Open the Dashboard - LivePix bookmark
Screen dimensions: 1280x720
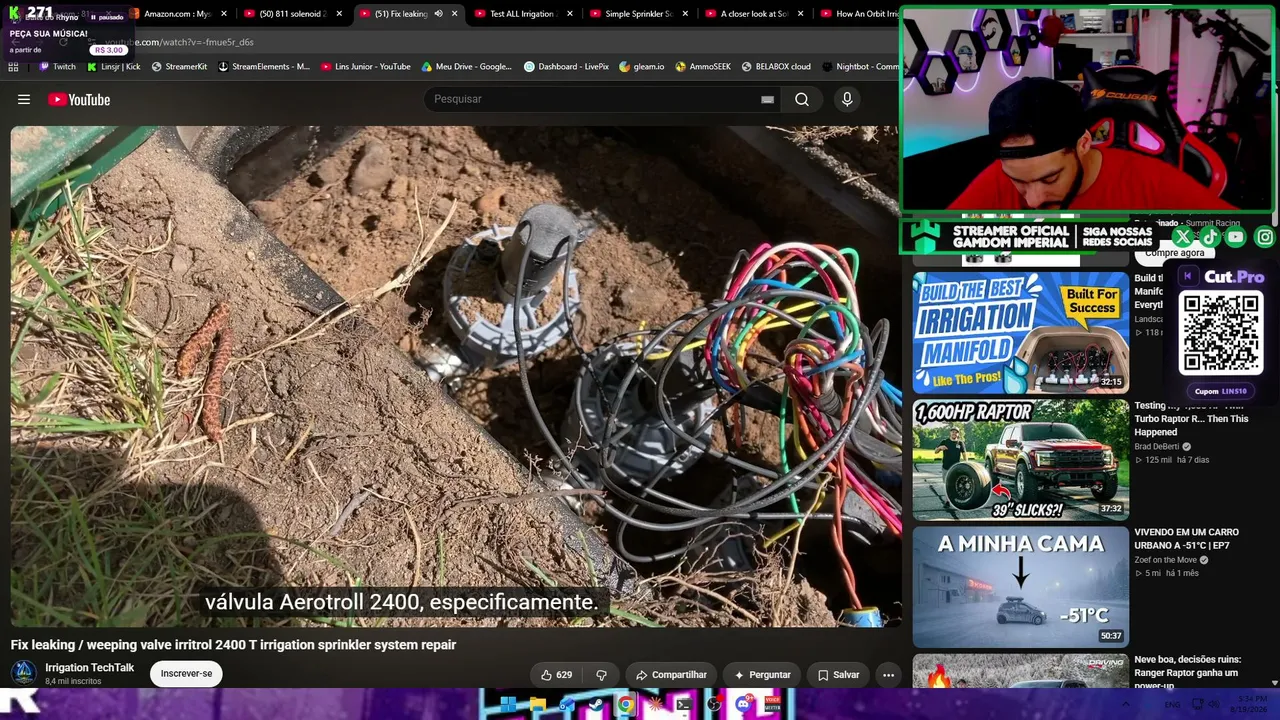[566, 67]
